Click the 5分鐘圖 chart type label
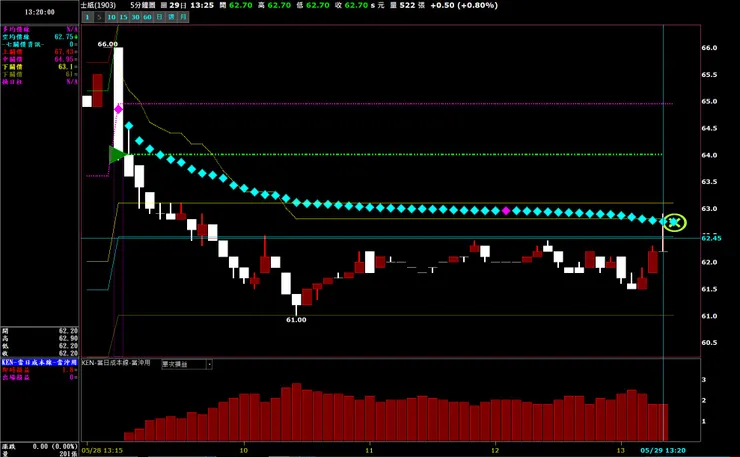This screenshot has width=740, height=457. (x=143, y=5)
